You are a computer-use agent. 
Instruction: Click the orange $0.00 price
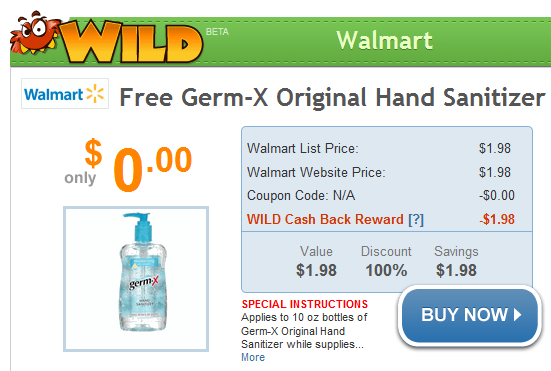coord(138,165)
